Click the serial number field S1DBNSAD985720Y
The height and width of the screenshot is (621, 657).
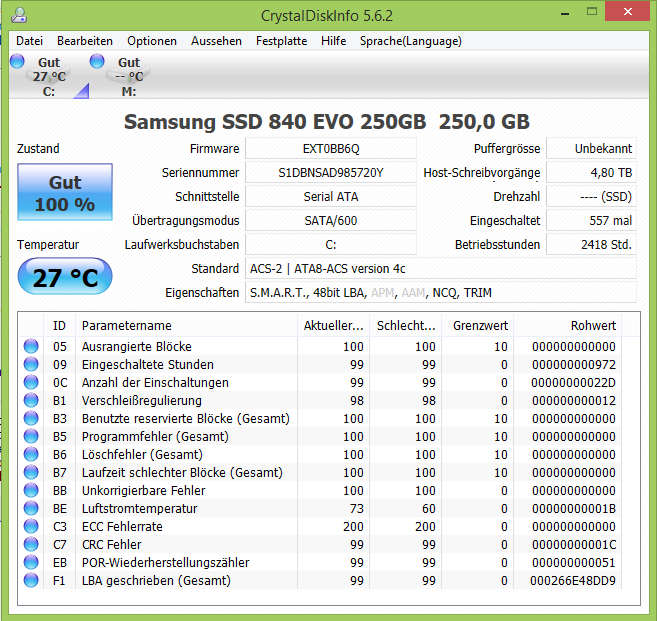coord(331,173)
